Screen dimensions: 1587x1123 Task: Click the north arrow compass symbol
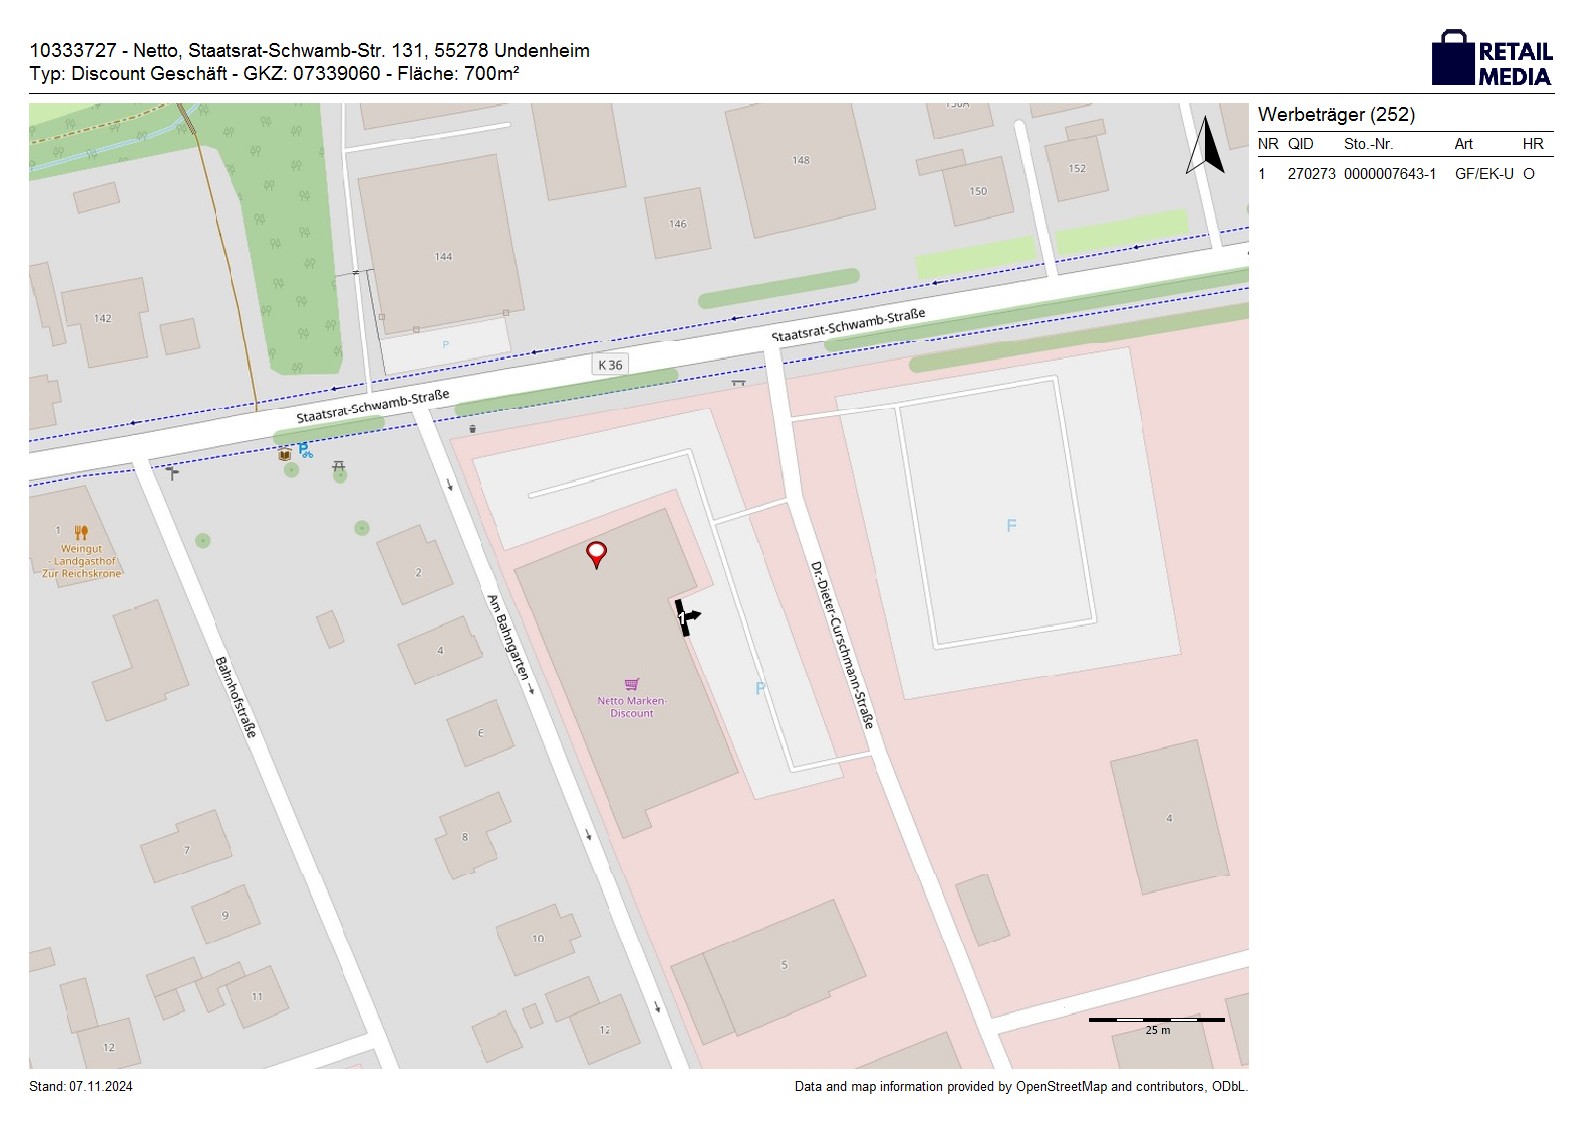coord(1205,146)
